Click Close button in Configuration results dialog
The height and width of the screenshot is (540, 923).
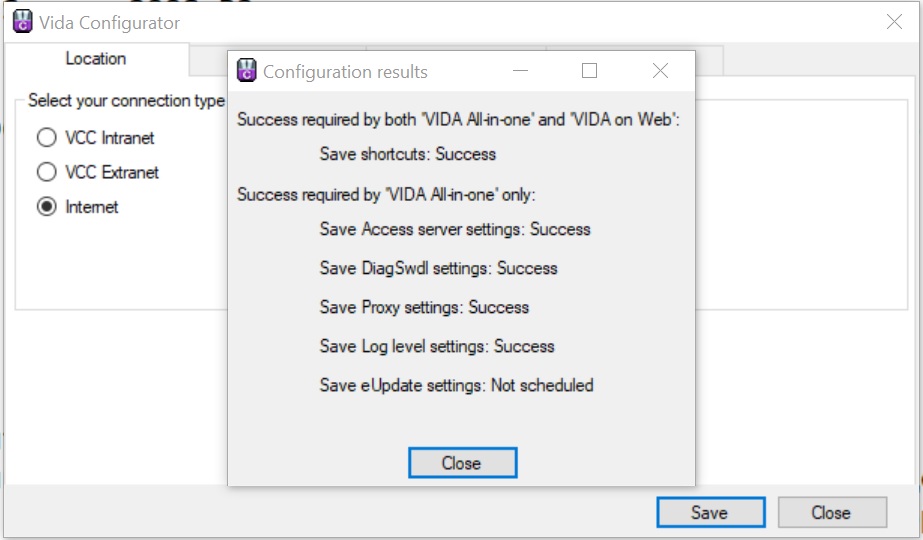pos(463,463)
